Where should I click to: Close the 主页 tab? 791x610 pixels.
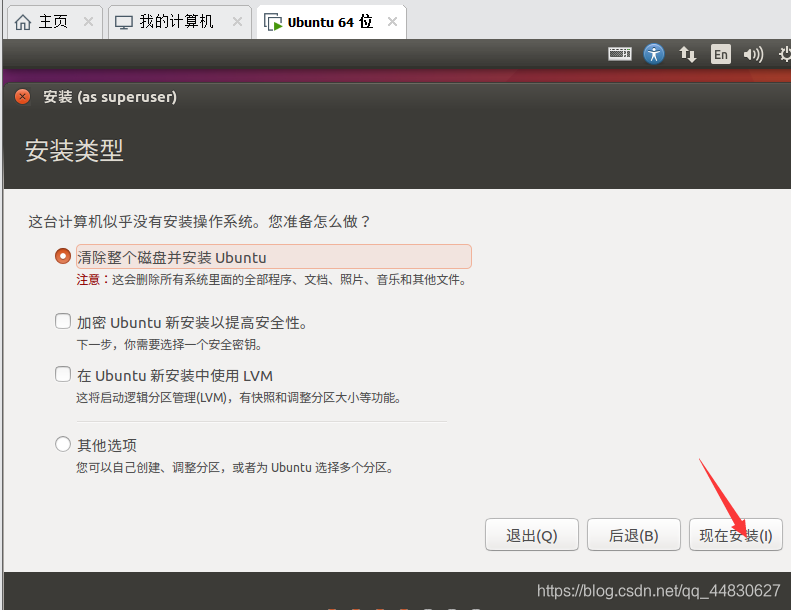click(x=88, y=22)
